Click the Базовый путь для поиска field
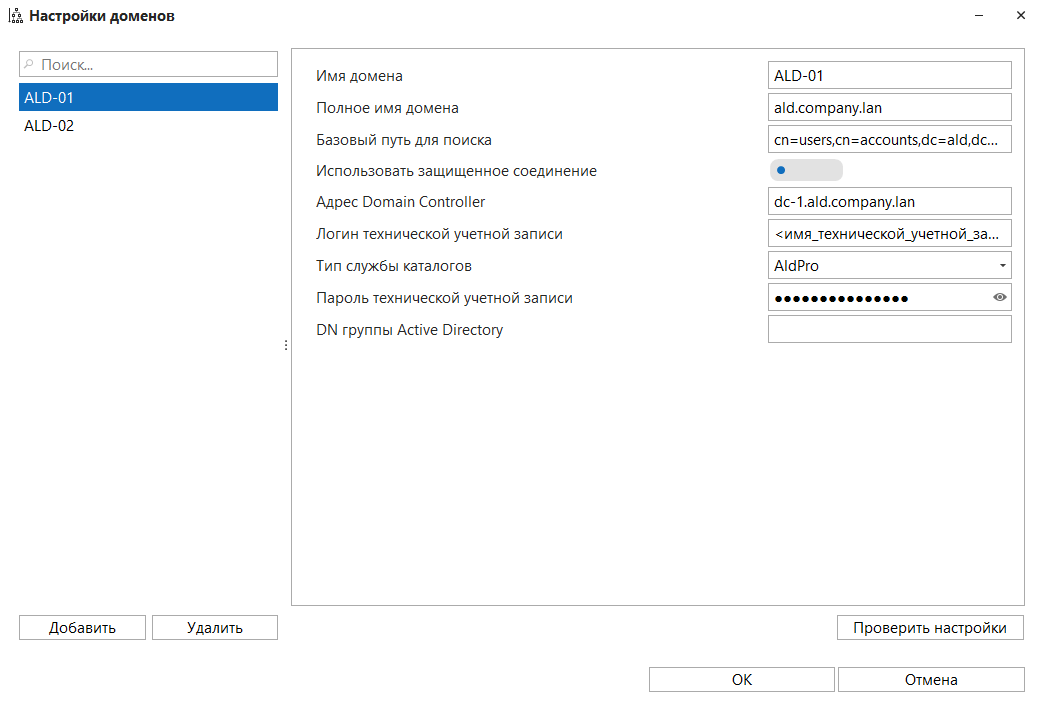Viewport: 1041px width, 722px height. (890, 139)
